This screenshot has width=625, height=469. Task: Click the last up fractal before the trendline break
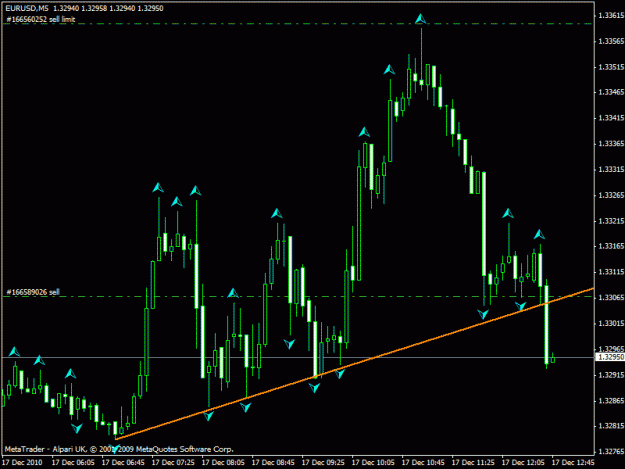[x=539, y=234]
